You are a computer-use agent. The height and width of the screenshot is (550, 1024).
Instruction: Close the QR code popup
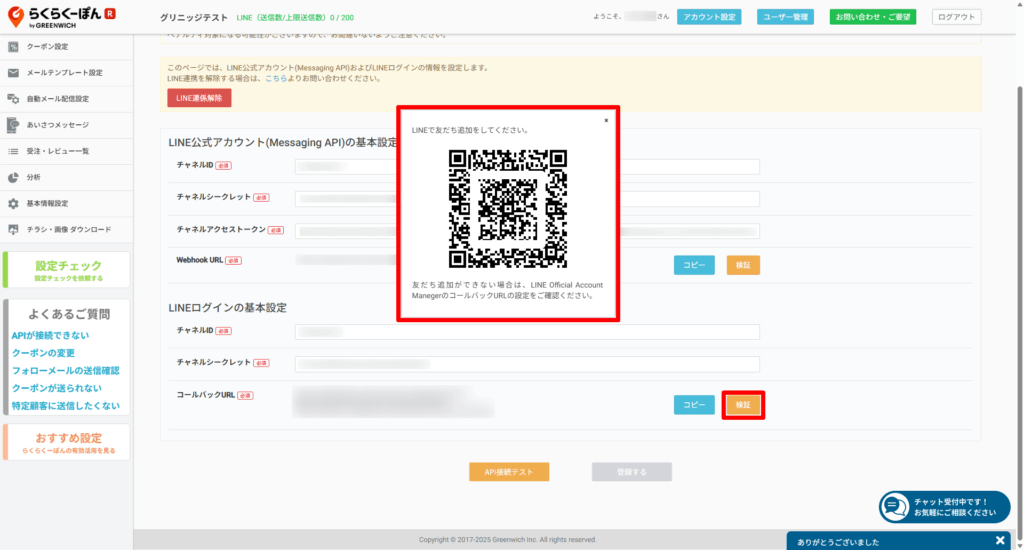click(605, 120)
